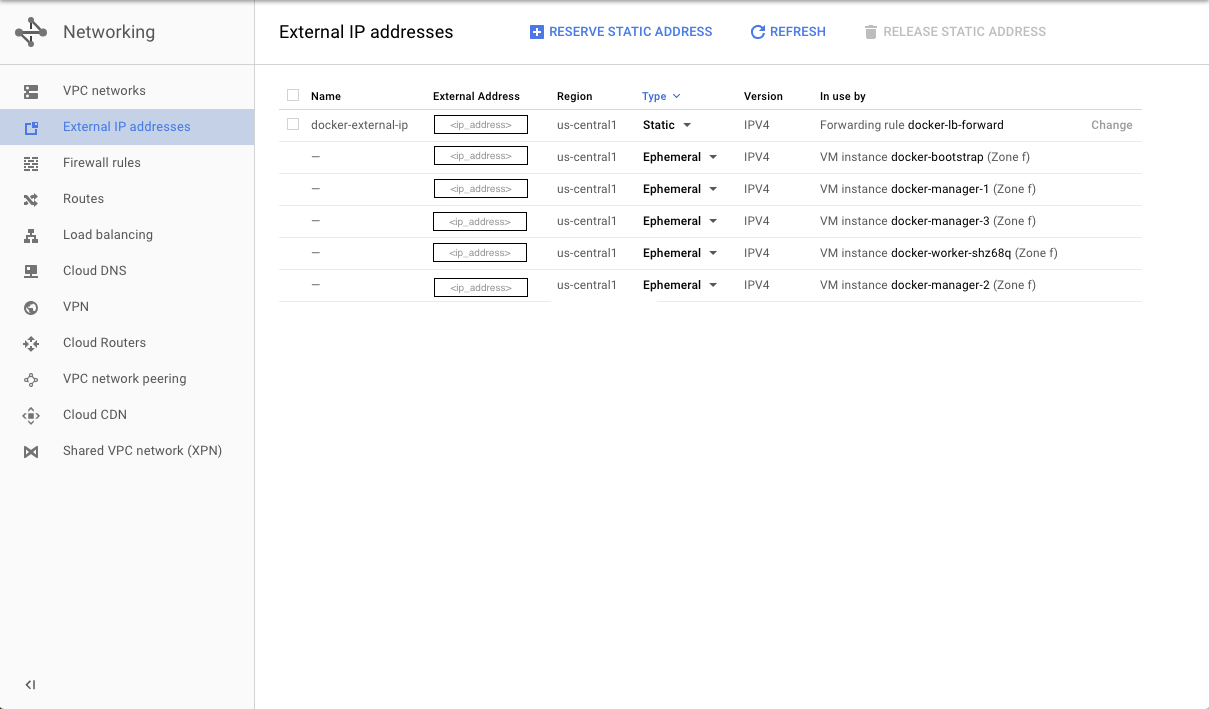Click the Cloud DNS sidebar icon
The height and width of the screenshot is (709, 1209).
(31, 271)
